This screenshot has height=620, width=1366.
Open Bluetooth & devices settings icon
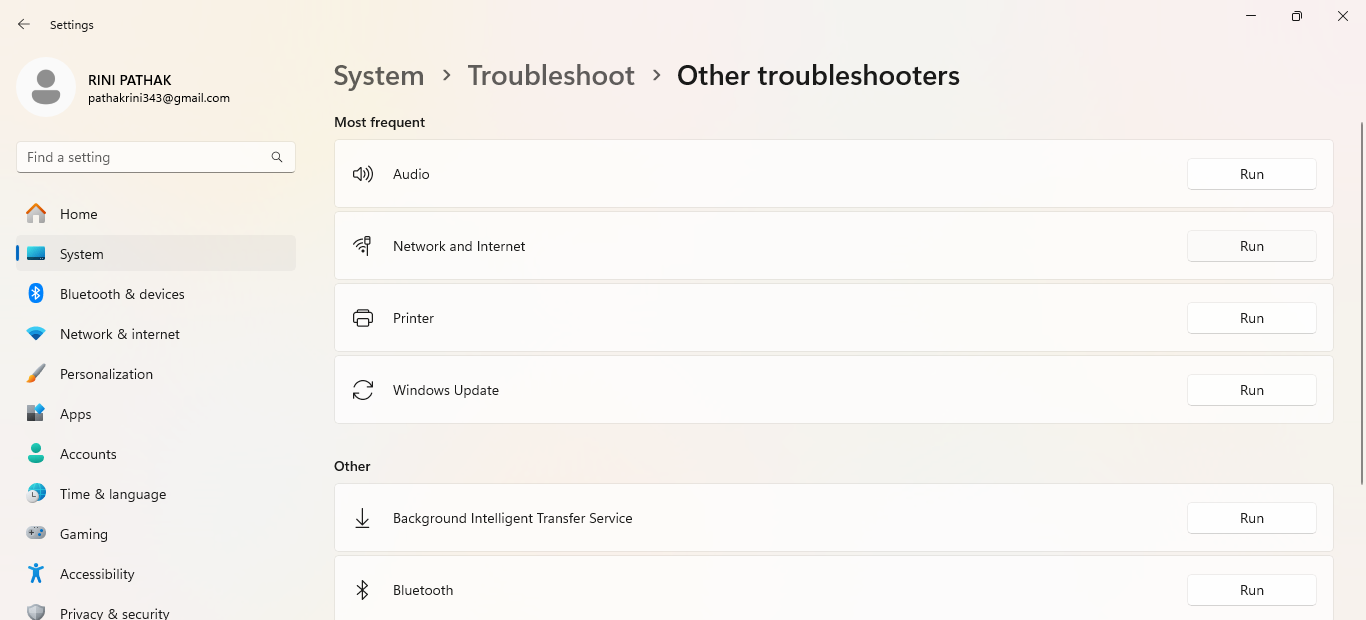click(36, 294)
